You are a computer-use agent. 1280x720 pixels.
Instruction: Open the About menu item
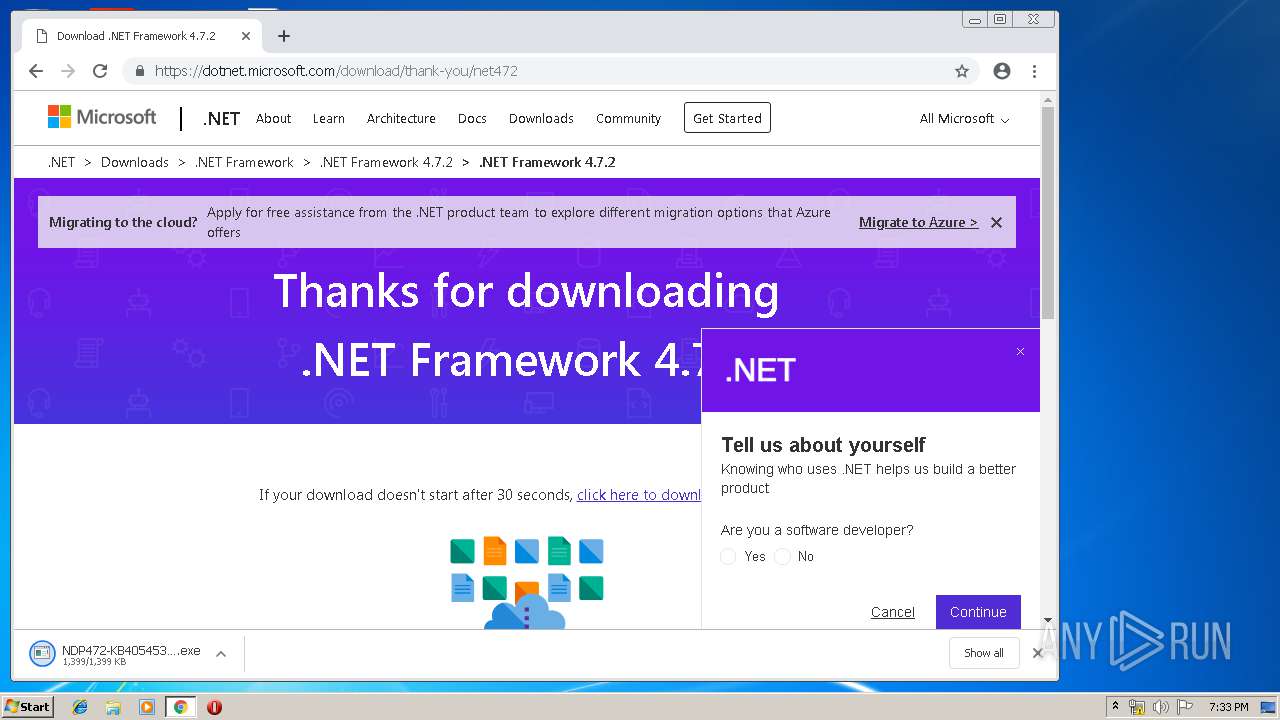click(273, 118)
